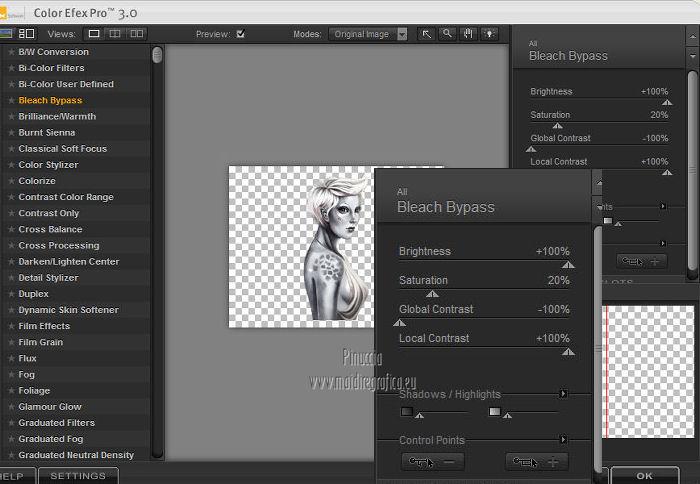Click the control point button in small panel
Screen dimensions: 700x484
(x=642, y=261)
